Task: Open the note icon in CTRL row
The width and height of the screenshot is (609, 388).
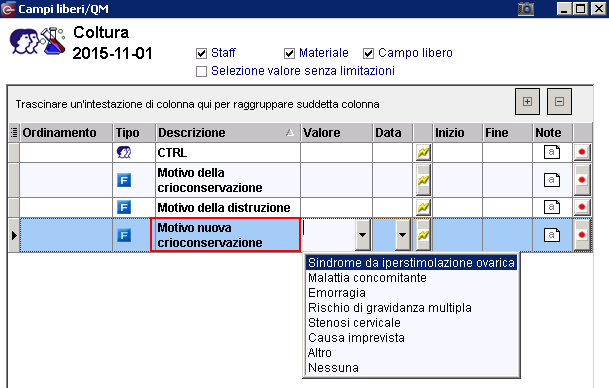Action: 552,152
